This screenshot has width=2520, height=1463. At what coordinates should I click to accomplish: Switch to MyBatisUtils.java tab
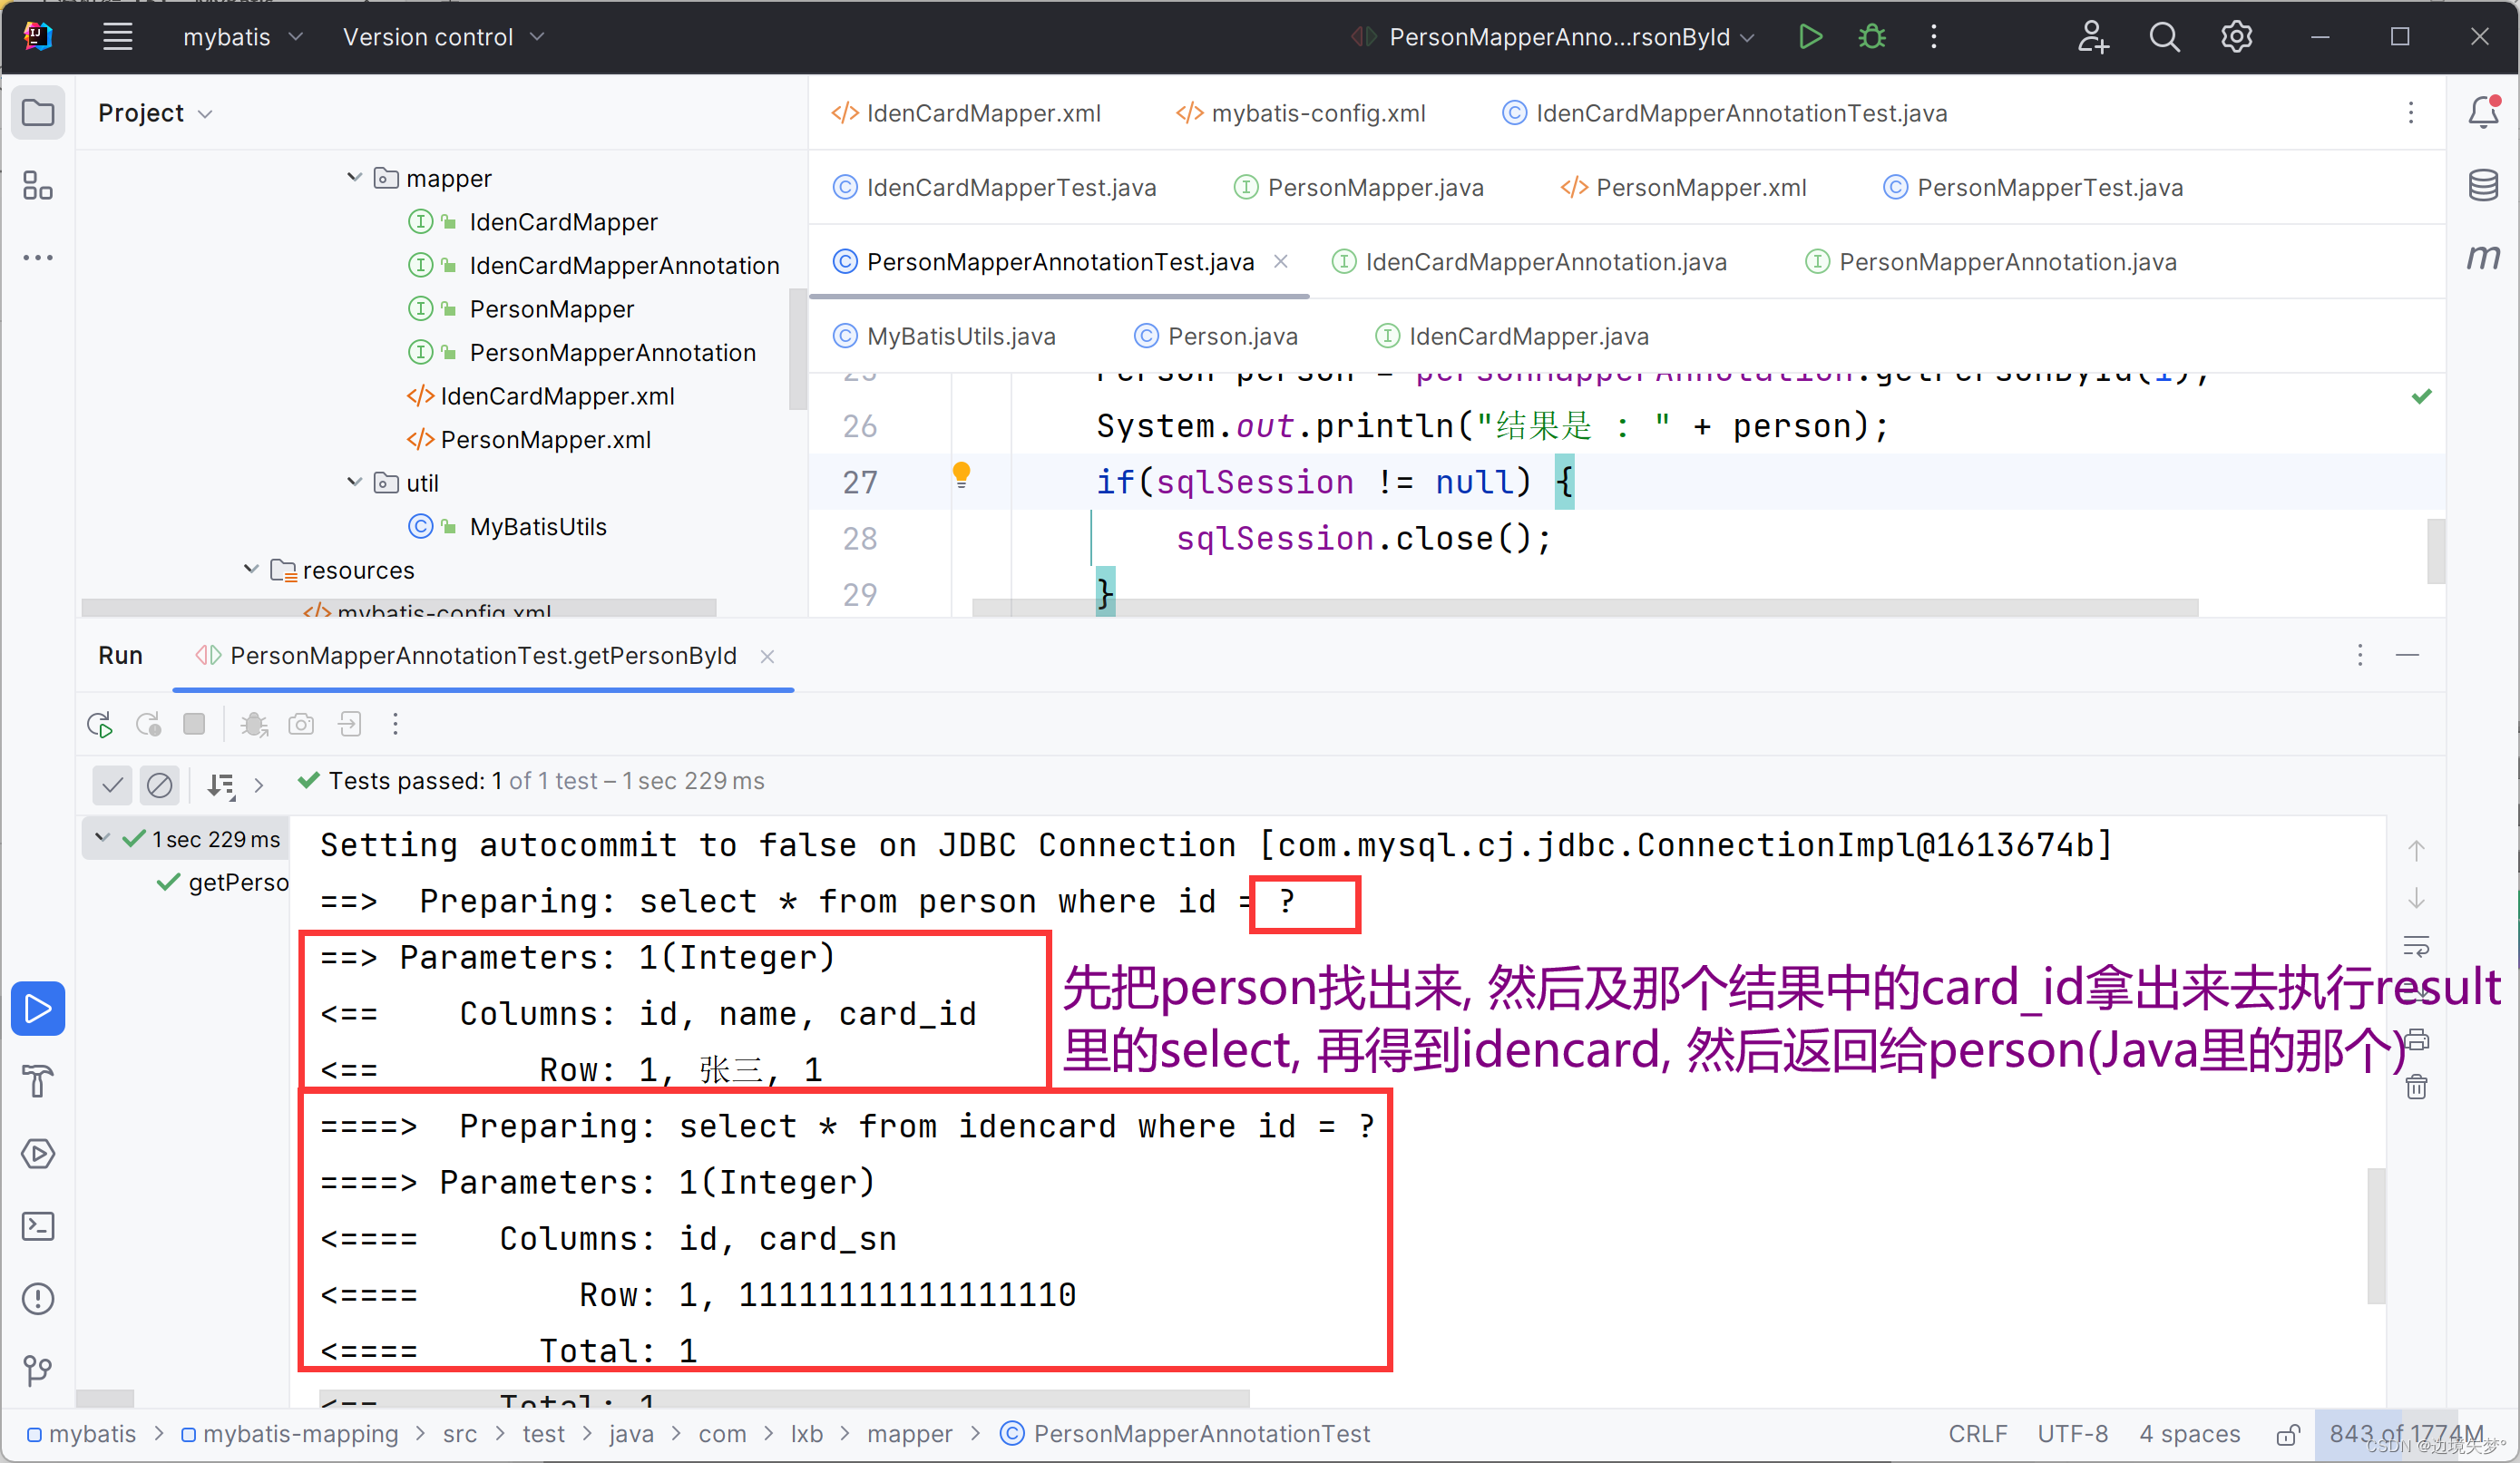click(944, 336)
